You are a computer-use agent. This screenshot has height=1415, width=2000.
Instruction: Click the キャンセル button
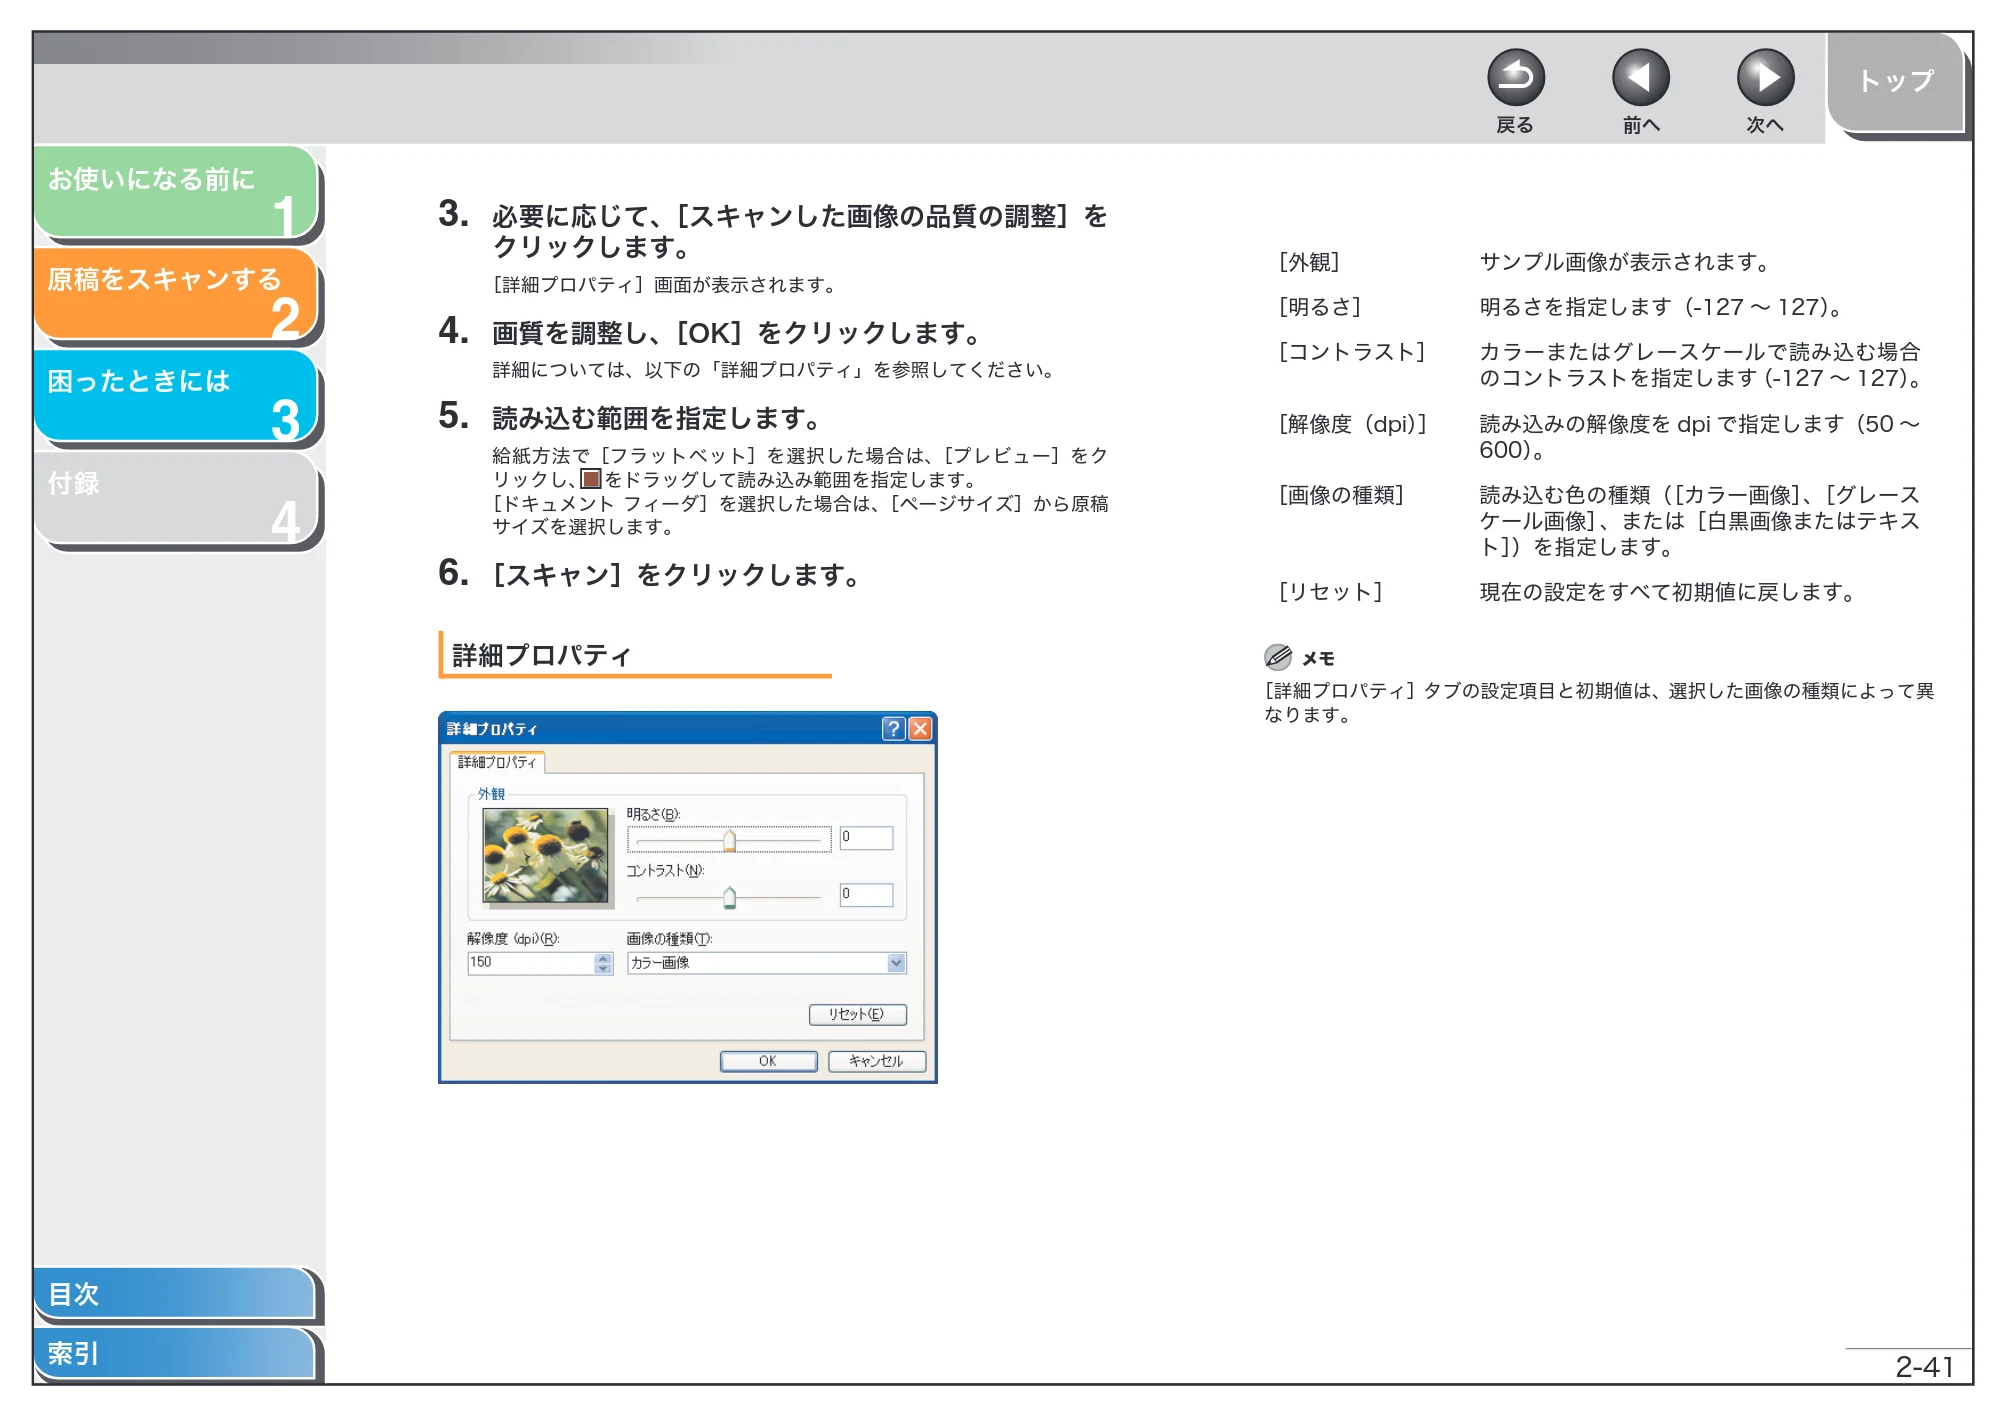pyautogui.click(x=877, y=1061)
